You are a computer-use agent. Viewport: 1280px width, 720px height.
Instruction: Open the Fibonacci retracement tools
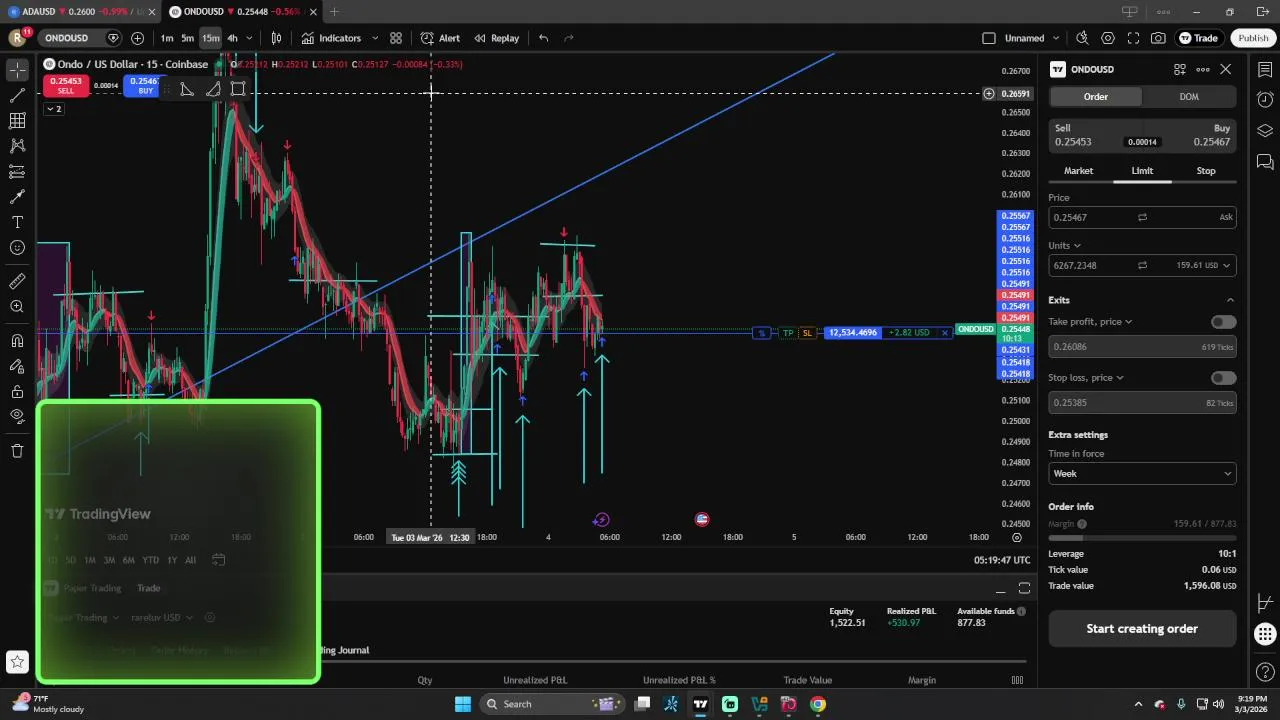17,121
